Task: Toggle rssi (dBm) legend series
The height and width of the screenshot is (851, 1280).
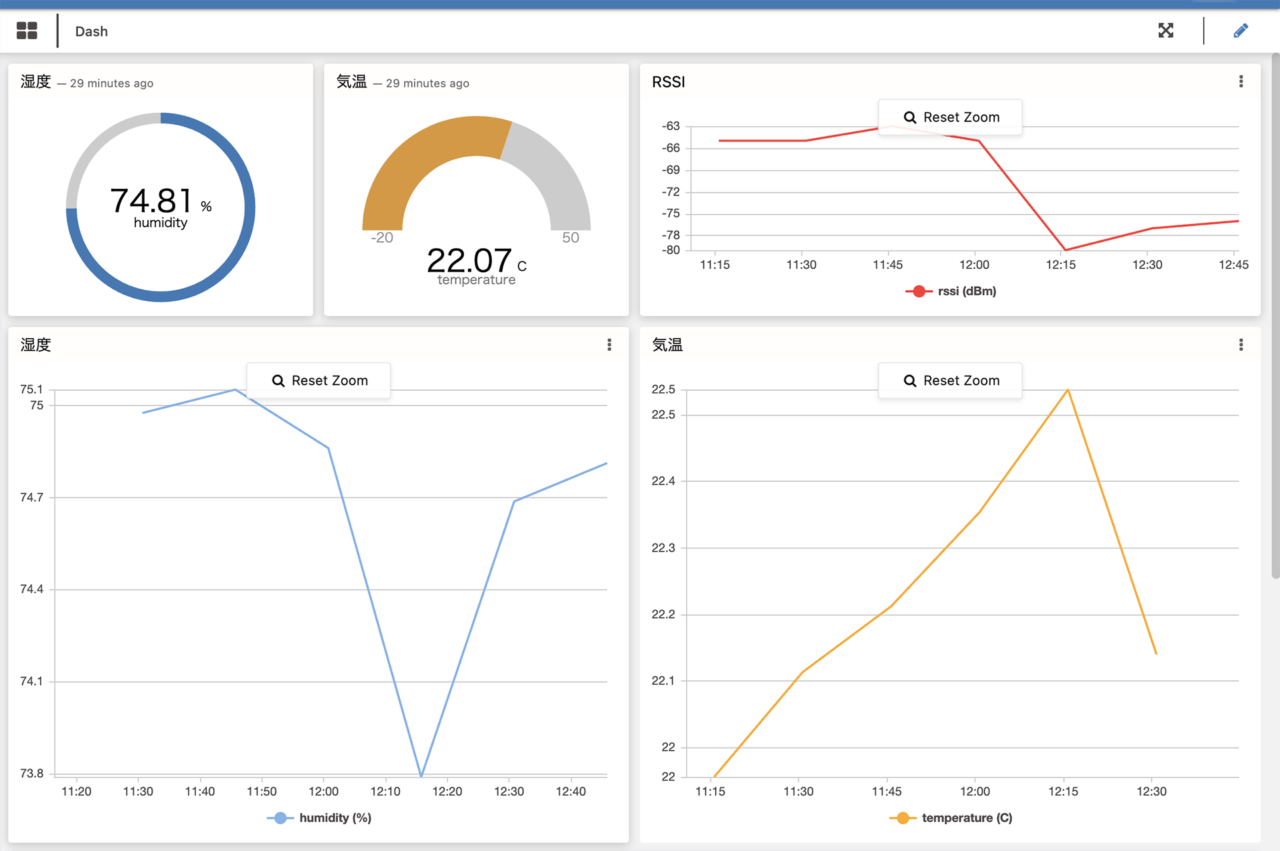Action: [x=965, y=291]
